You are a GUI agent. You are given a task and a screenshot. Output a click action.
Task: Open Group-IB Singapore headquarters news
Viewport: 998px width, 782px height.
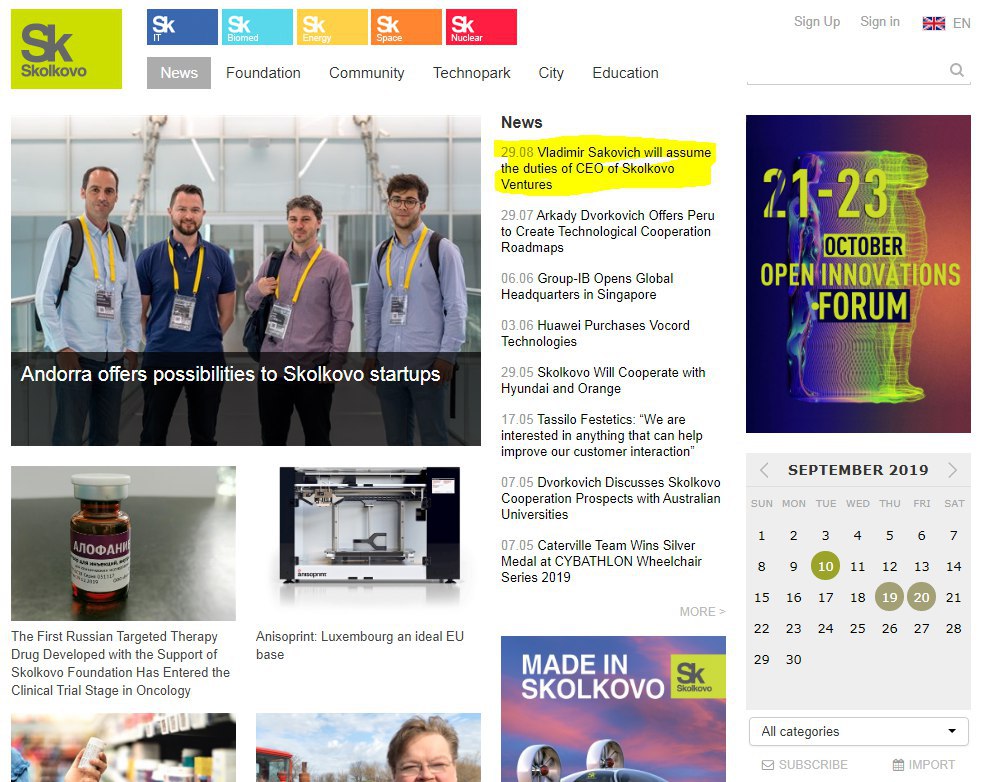pos(587,286)
